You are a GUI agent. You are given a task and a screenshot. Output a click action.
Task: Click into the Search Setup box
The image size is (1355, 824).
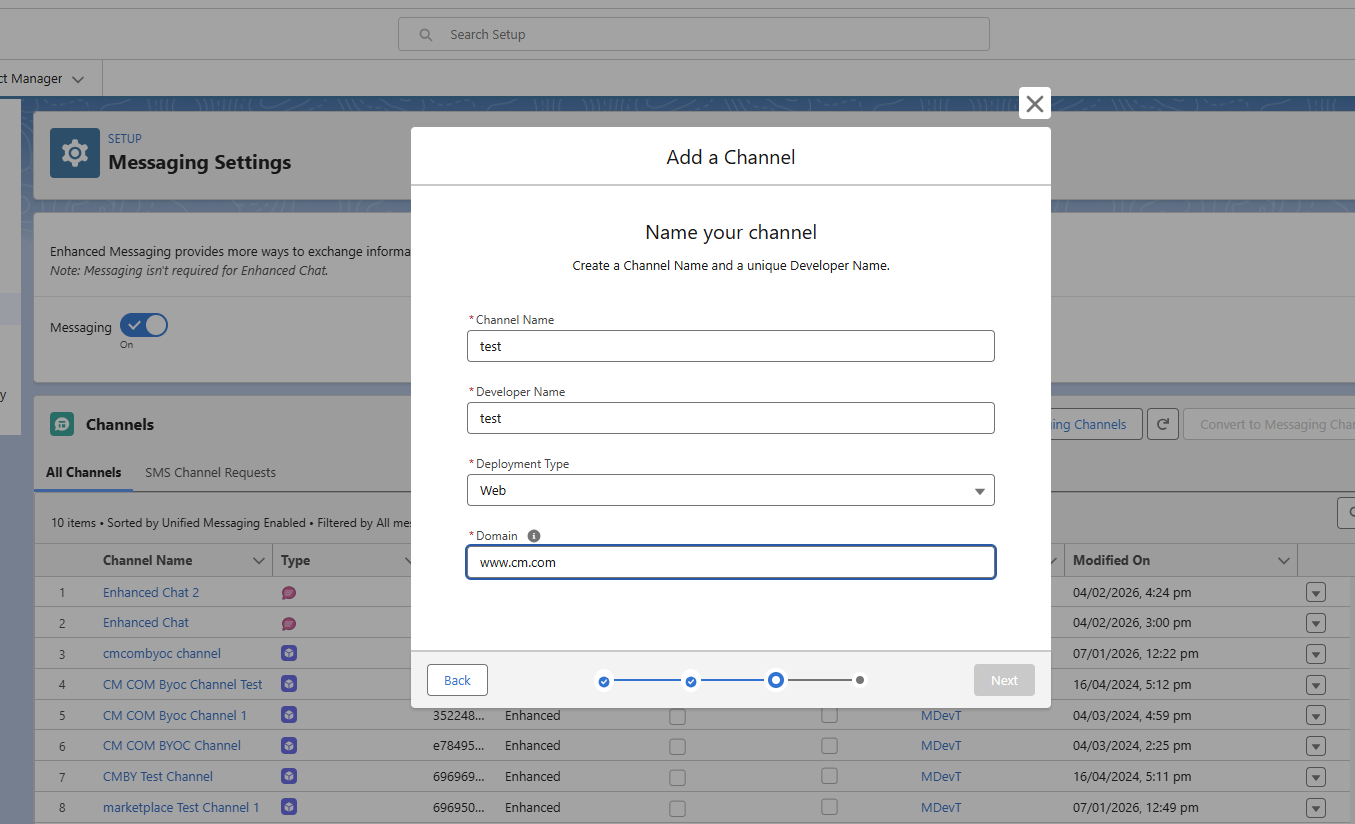tap(694, 34)
